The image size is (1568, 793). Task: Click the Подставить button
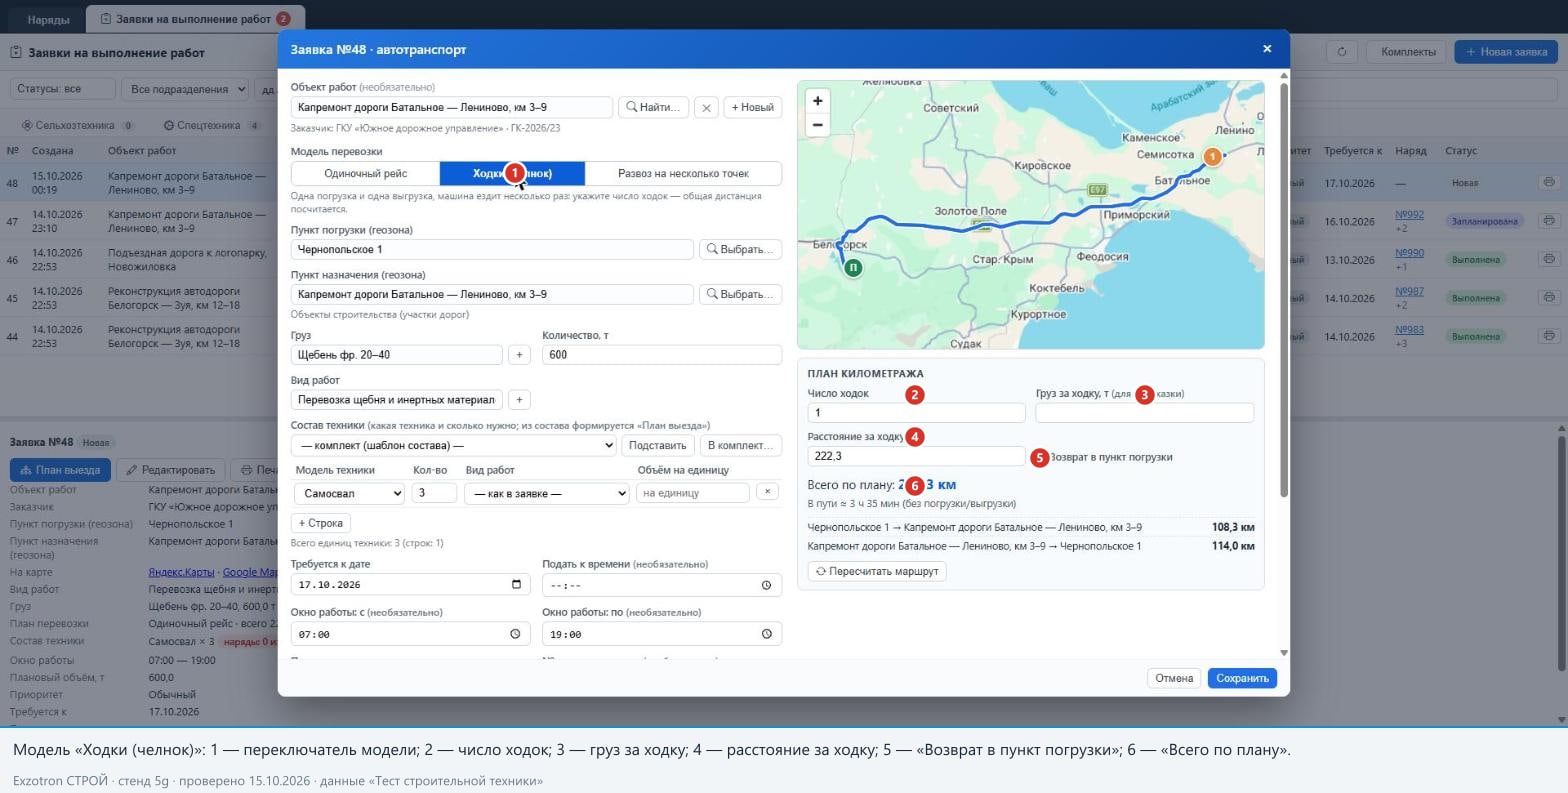click(x=657, y=445)
